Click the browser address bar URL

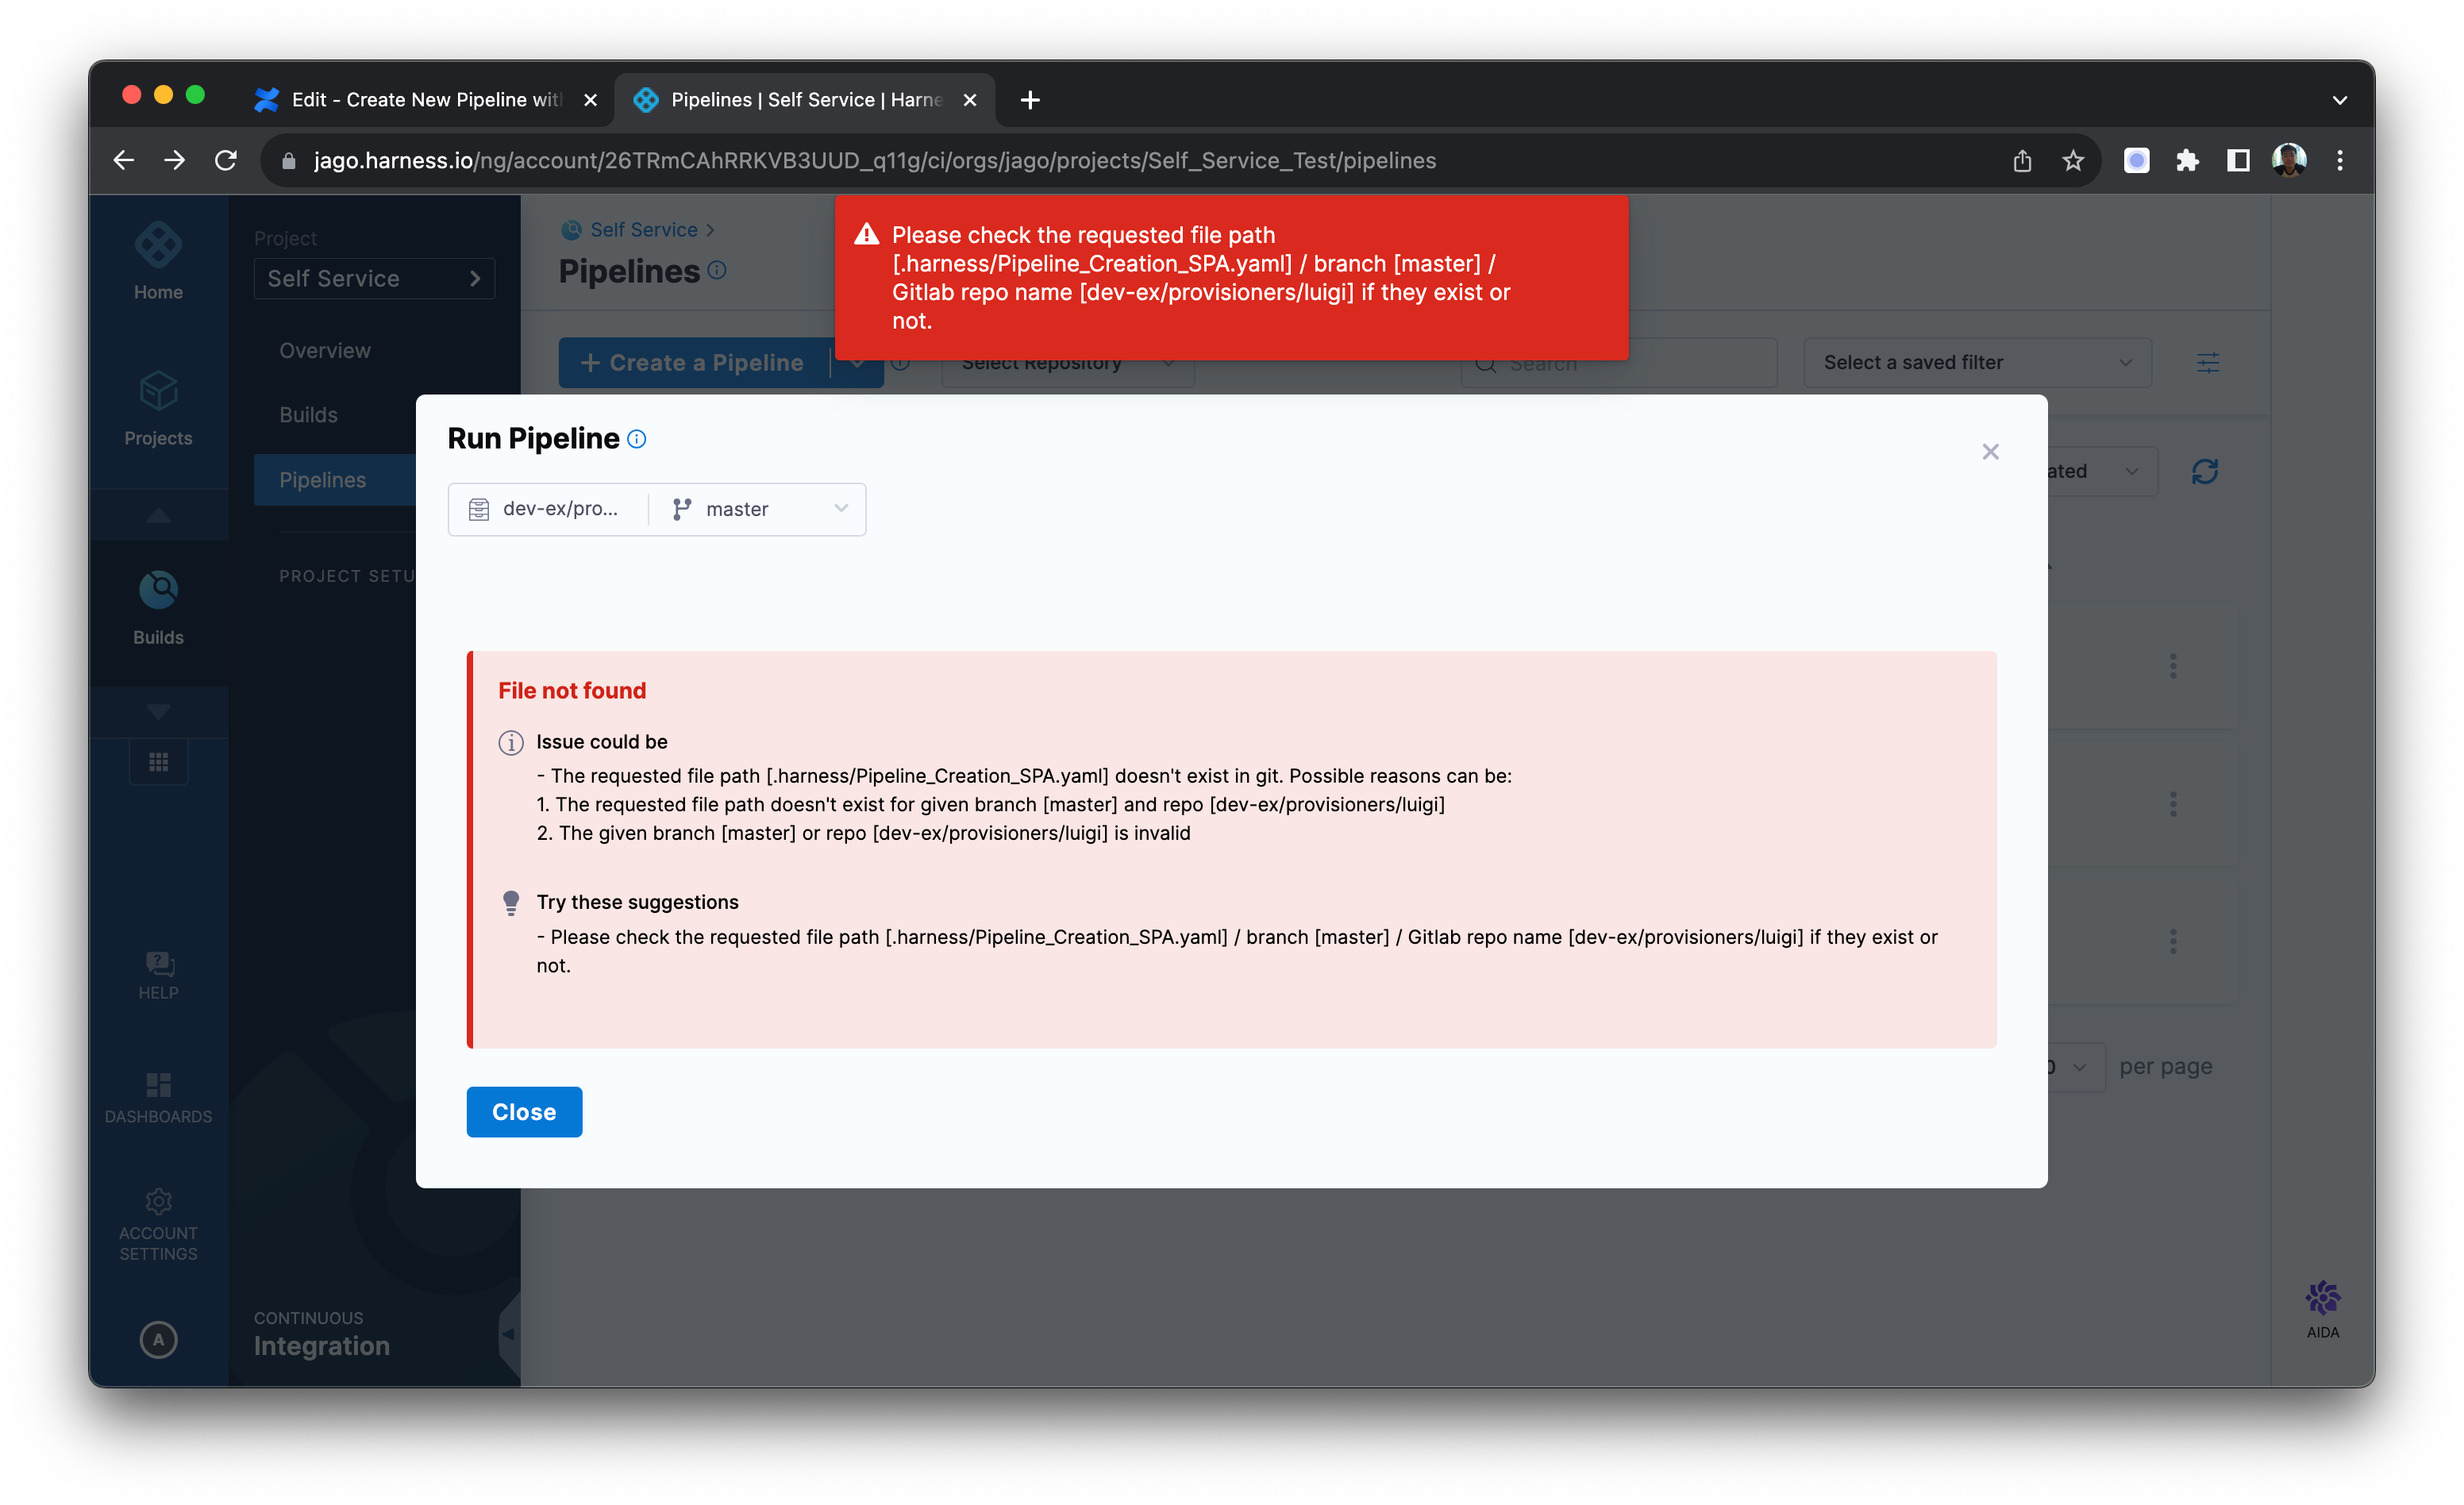coord(875,160)
